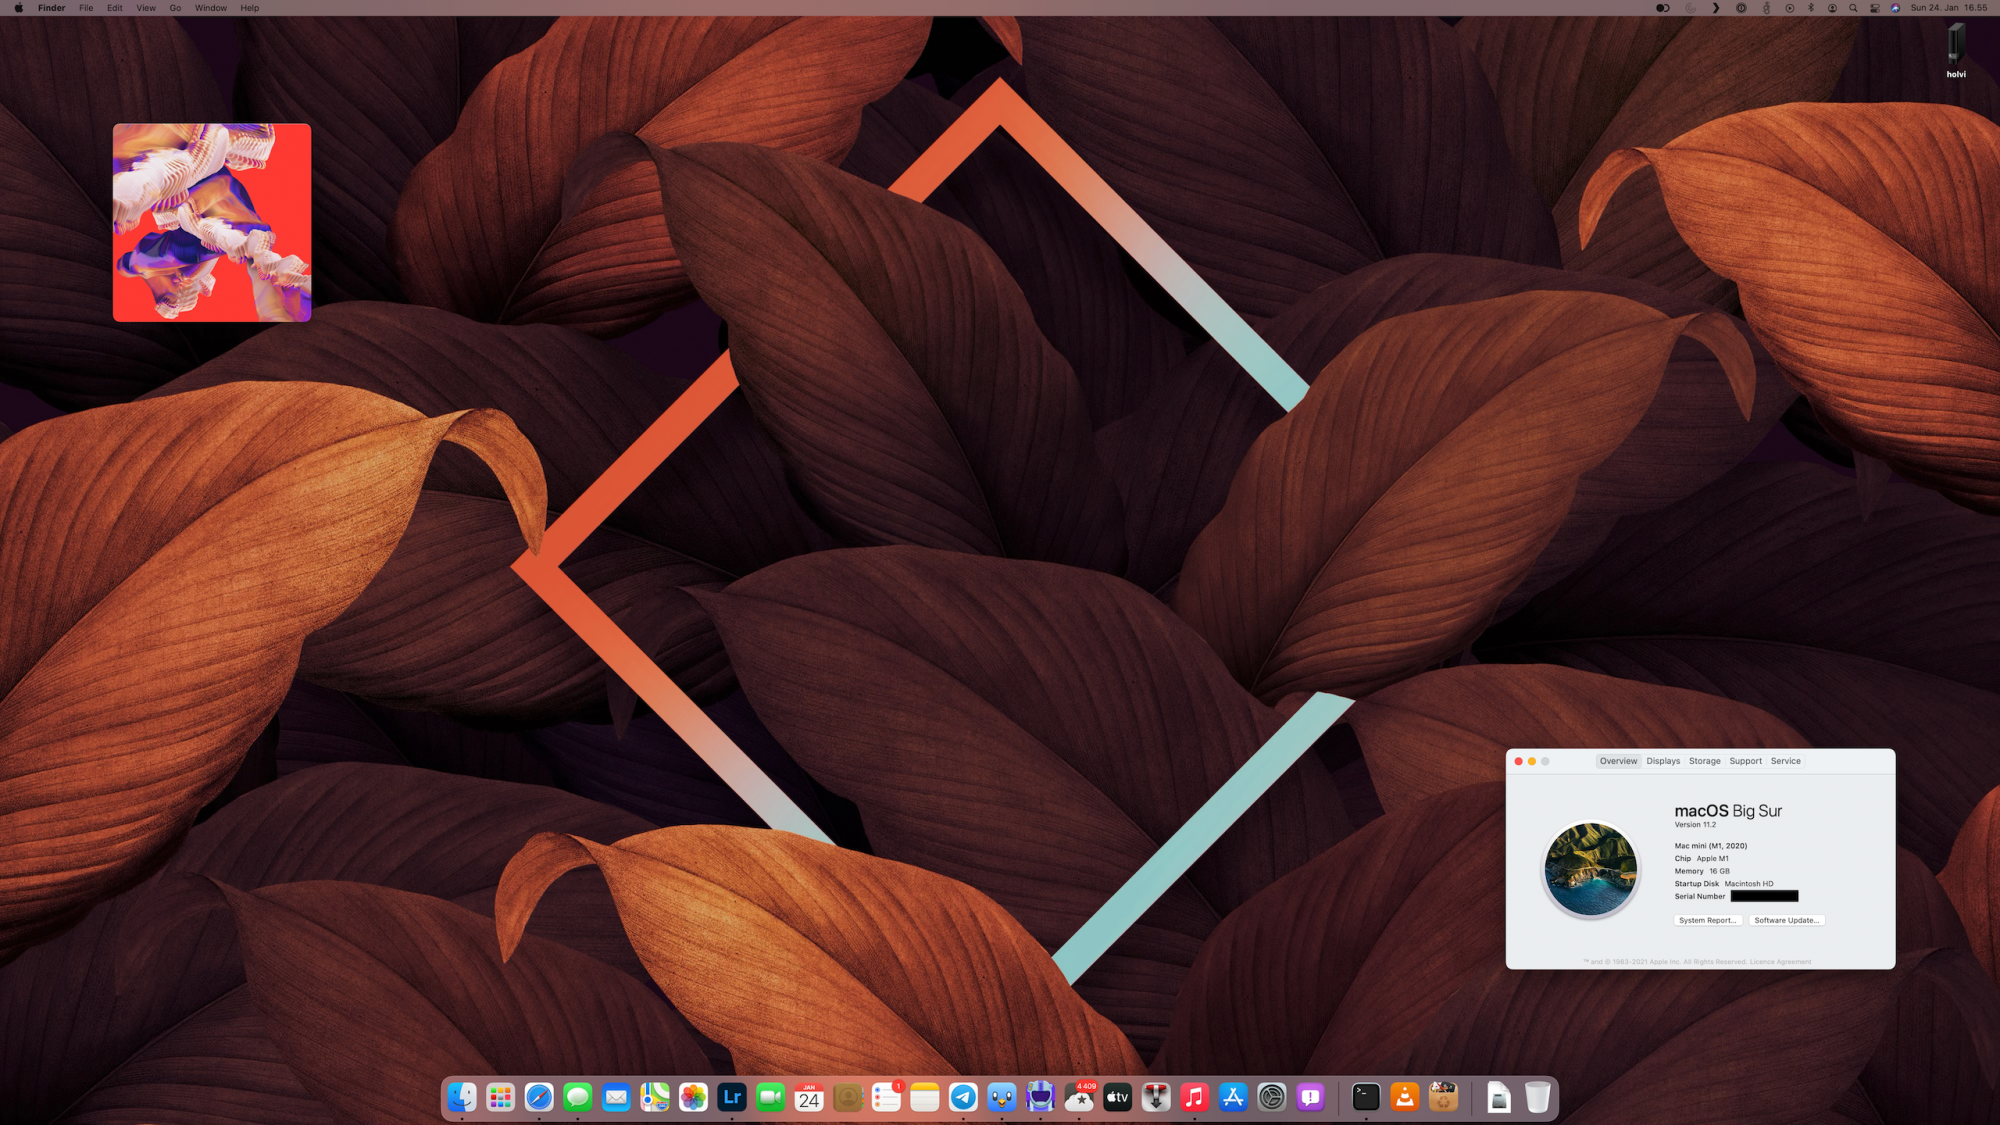Open Tweetbot bird icon in Dock
This screenshot has width=2000, height=1125.
1002,1097
